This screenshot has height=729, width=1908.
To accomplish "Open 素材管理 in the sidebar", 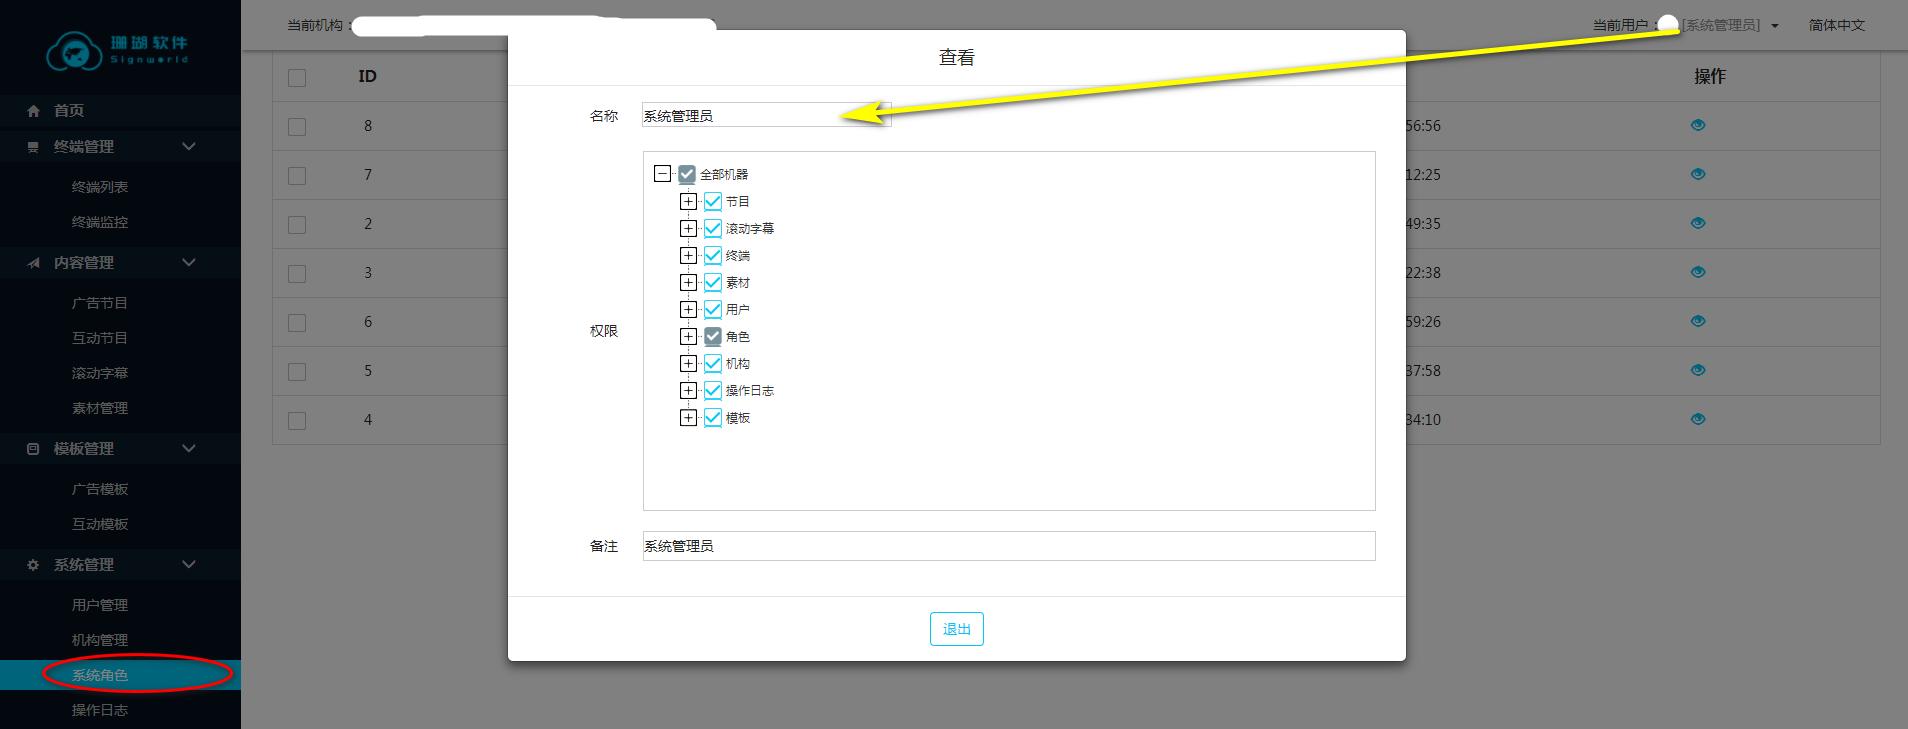I will coord(100,408).
